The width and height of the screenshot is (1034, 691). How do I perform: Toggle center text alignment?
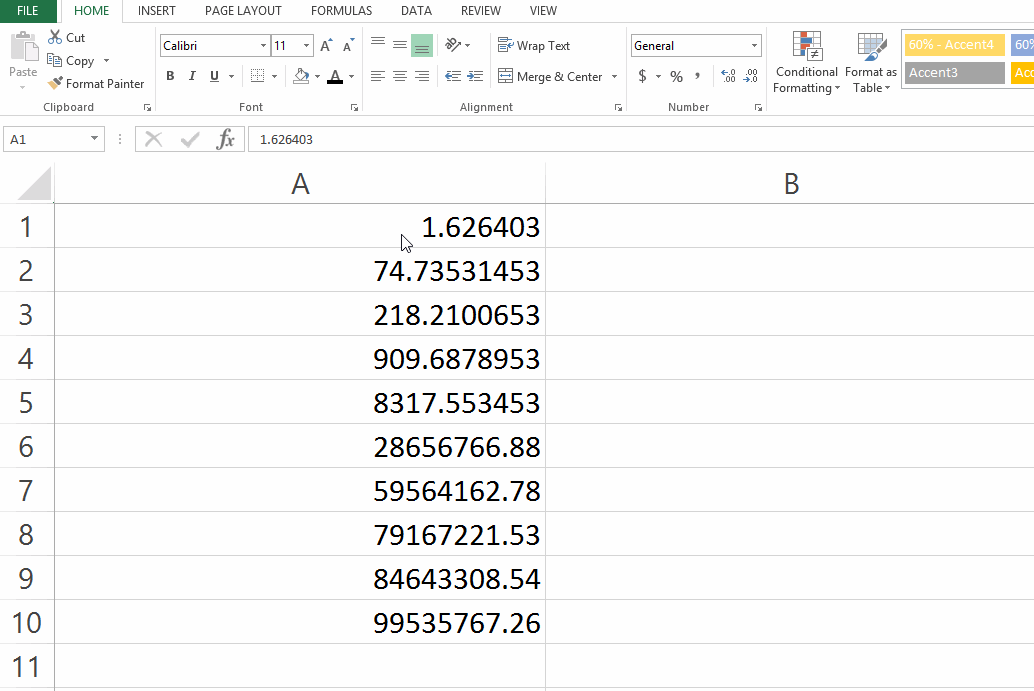399,76
